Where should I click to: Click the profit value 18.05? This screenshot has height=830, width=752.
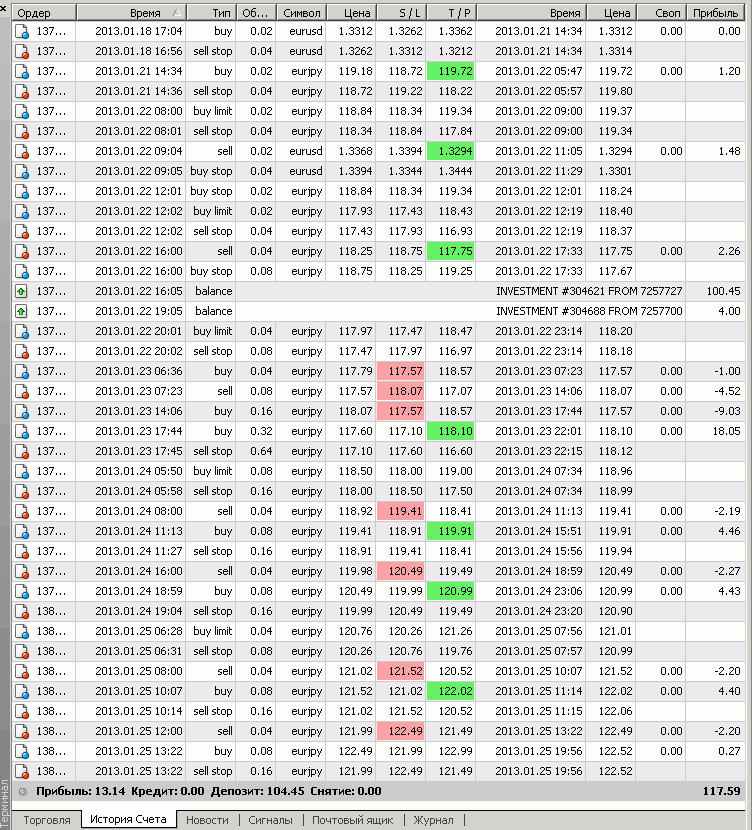coord(726,432)
